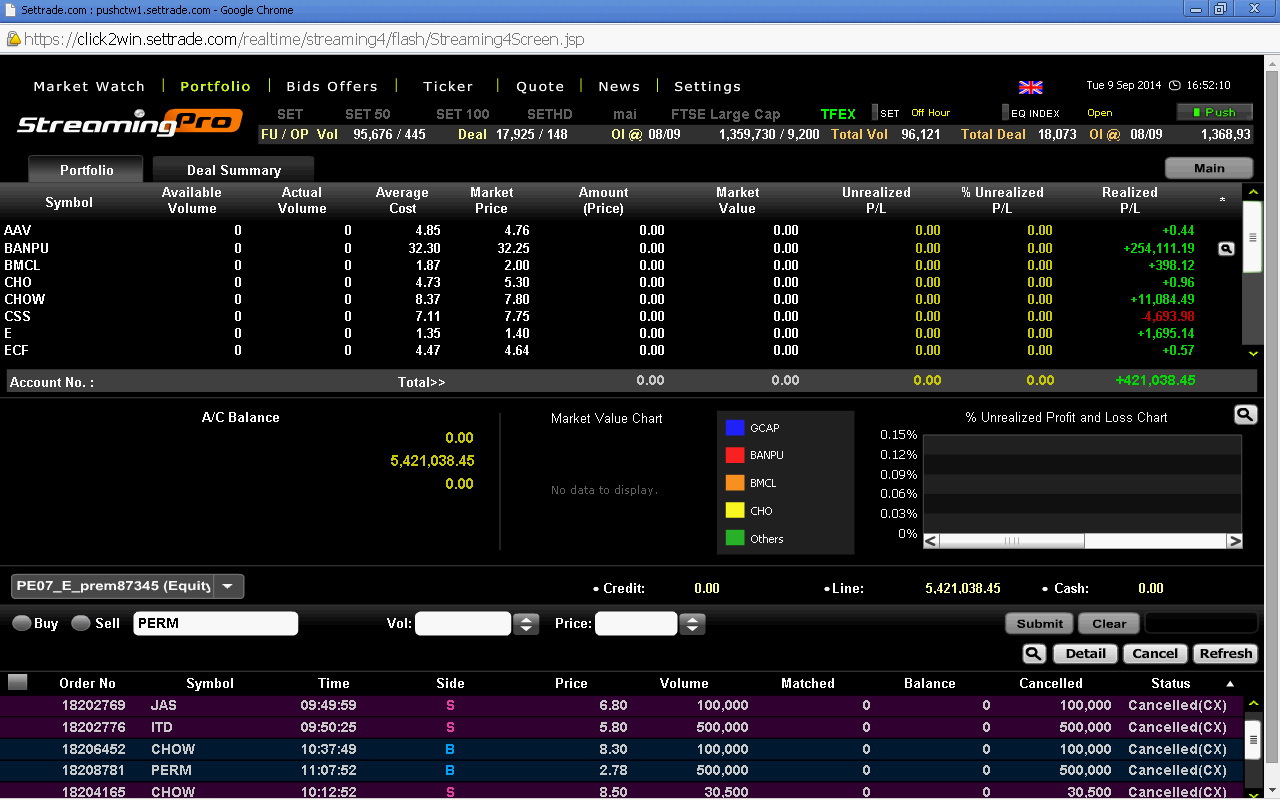Open the Quote menu

[x=540, y=86]
